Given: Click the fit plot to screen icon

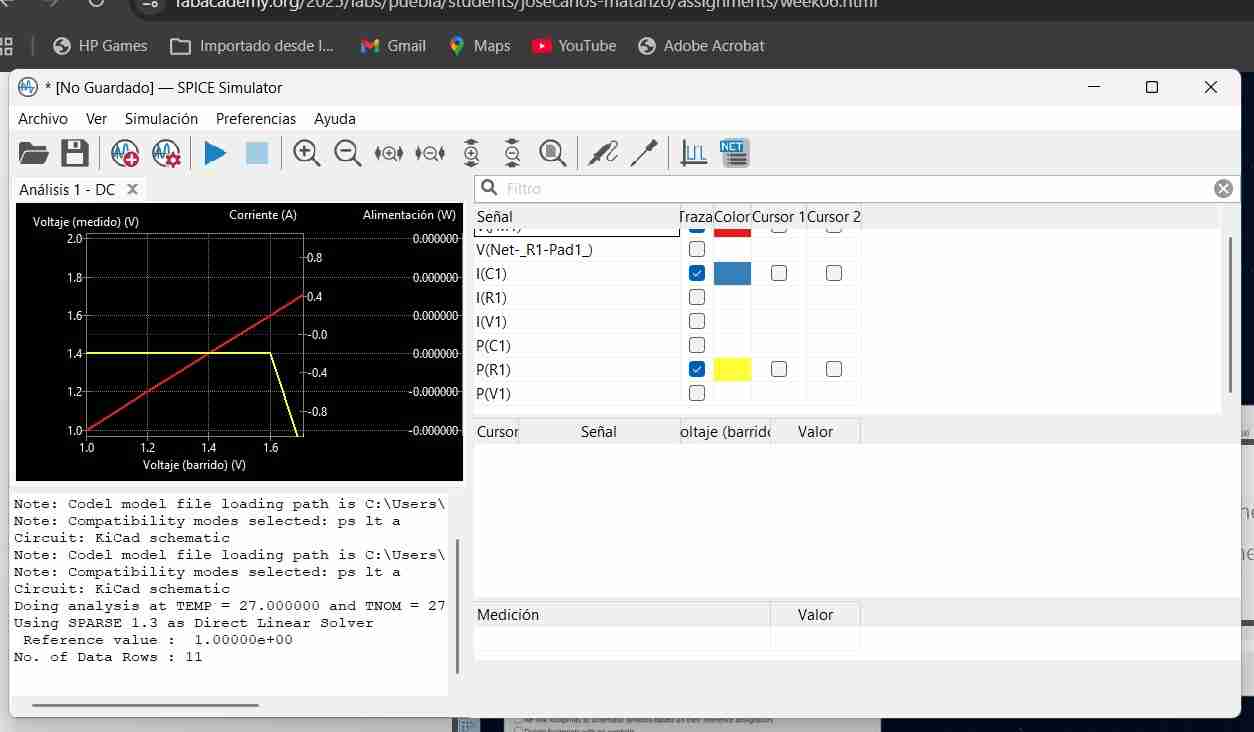Looking at the screenshot, I should coord(551,152).
